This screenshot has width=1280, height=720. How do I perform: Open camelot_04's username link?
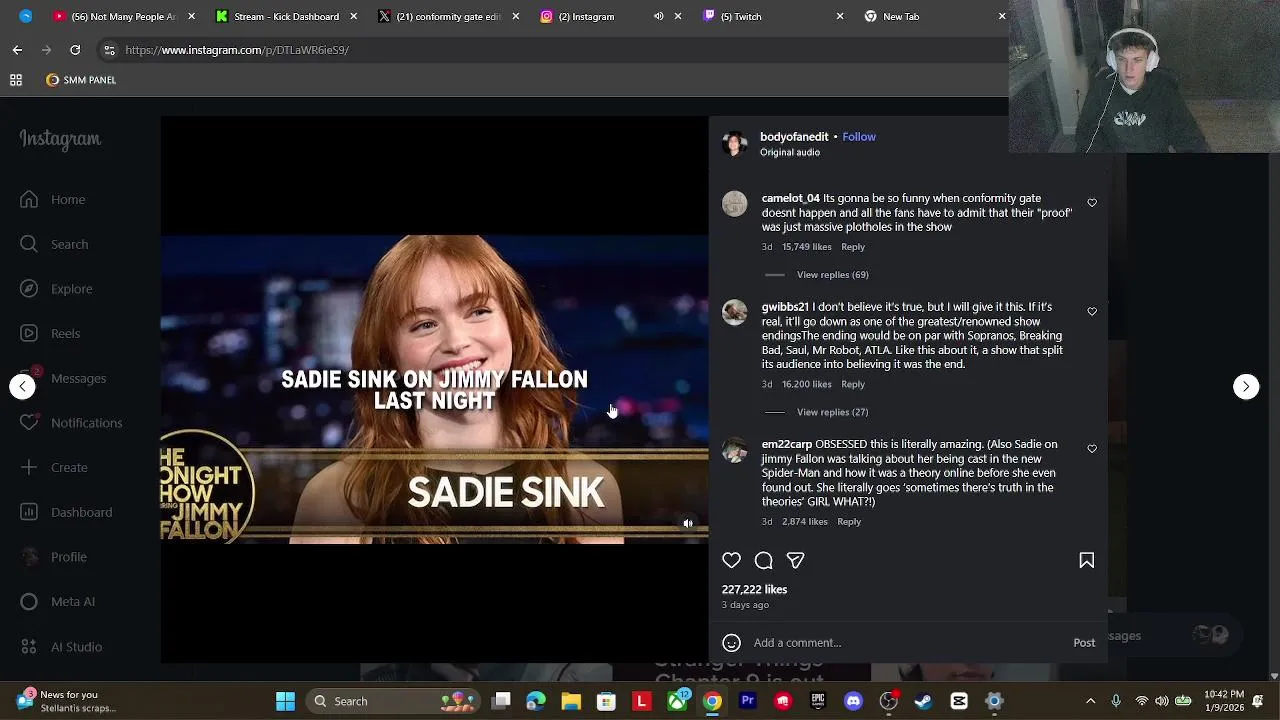pos(791,199)
